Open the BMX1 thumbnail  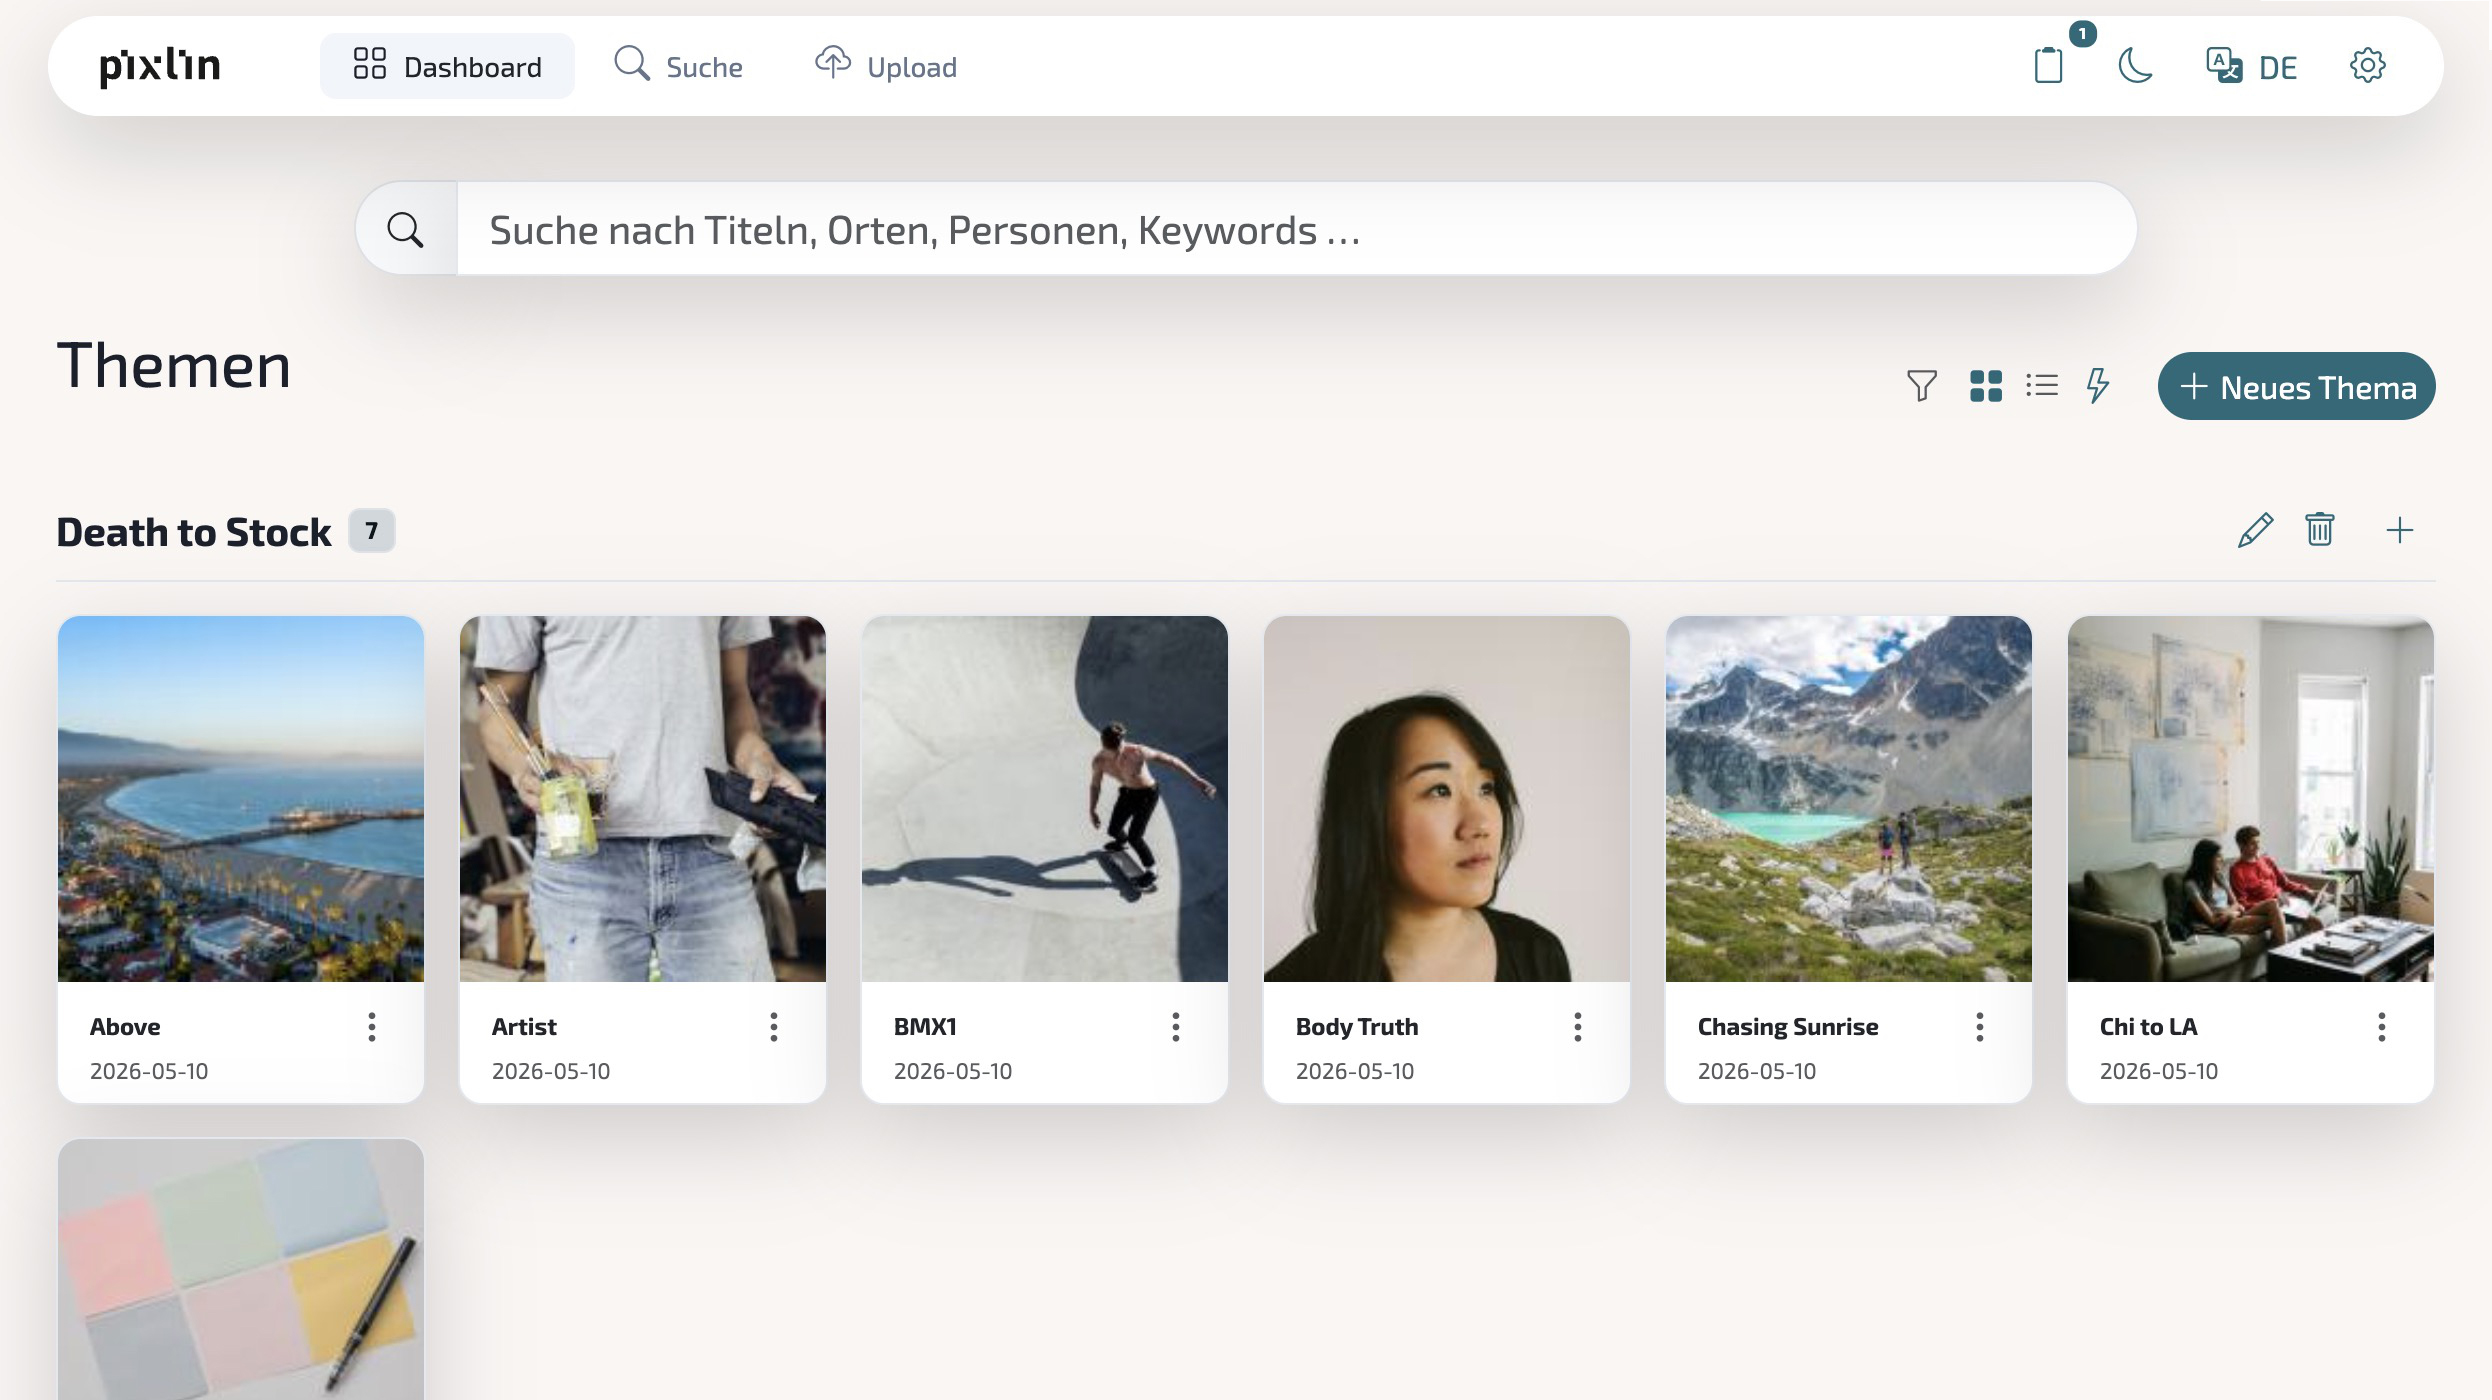[1045, 799]
